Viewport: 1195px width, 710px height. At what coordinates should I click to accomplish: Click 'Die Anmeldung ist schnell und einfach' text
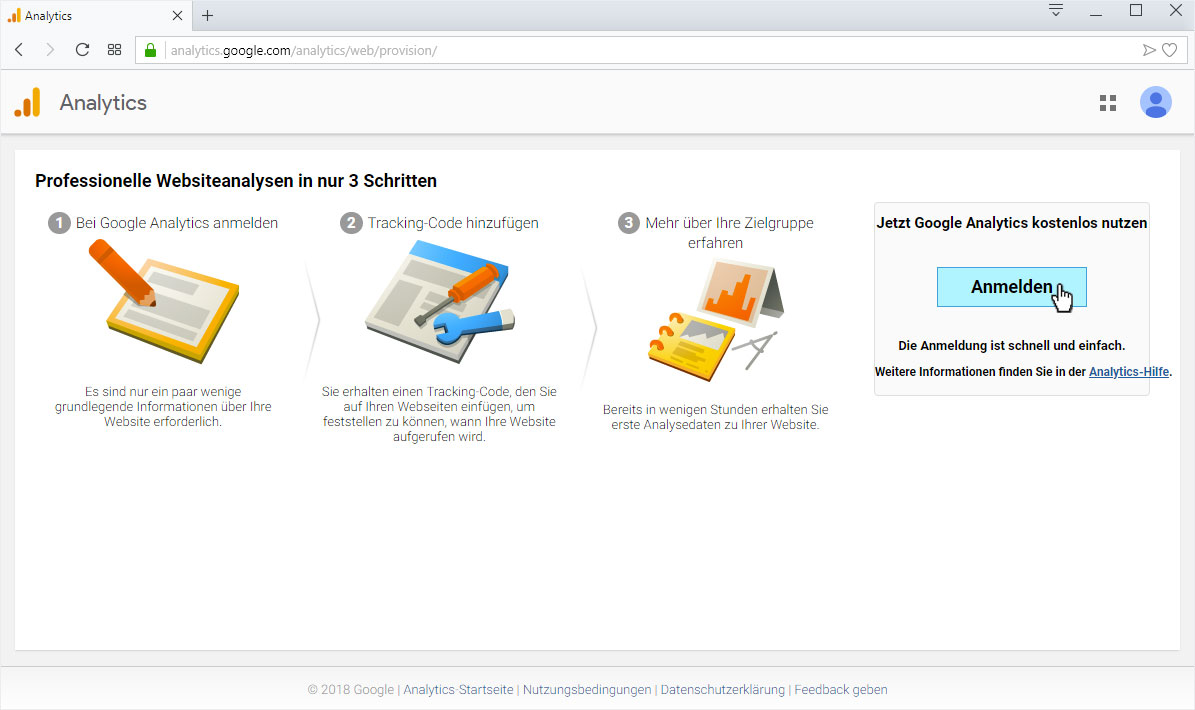(1011, 346)
